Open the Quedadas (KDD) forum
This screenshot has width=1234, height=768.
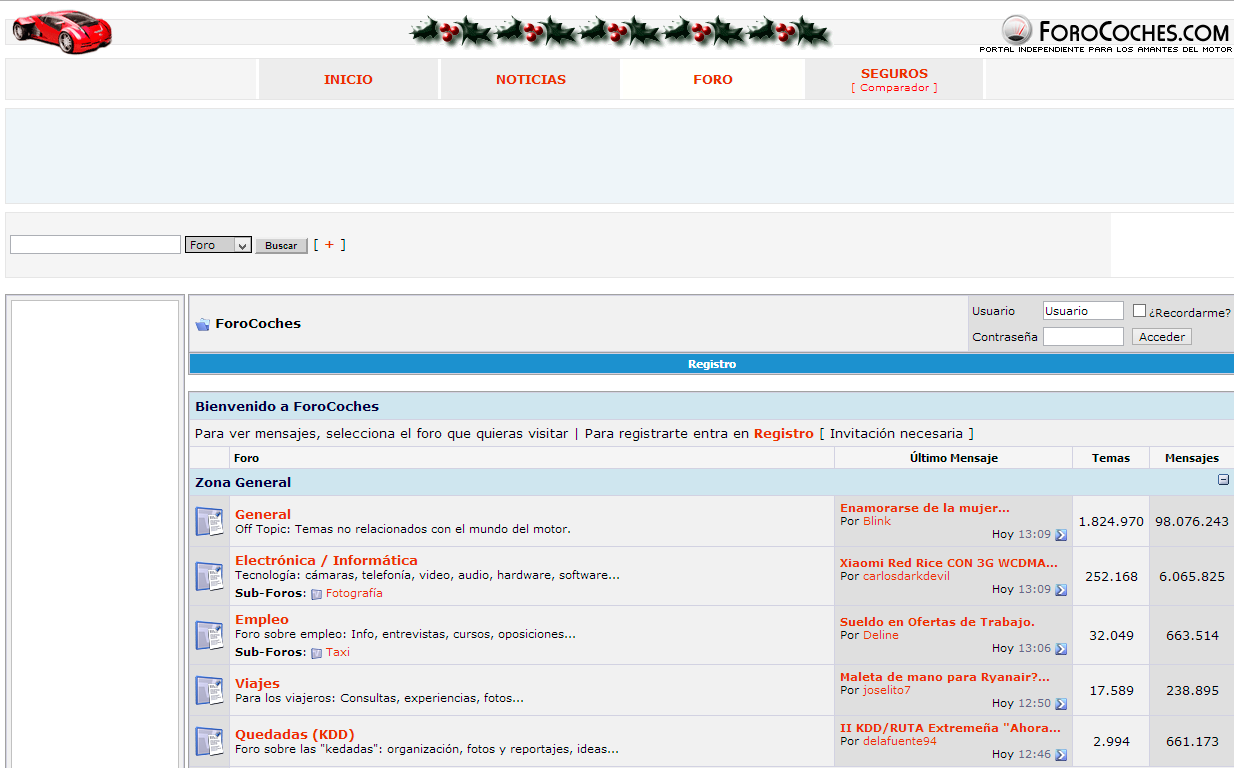[295, 735]
